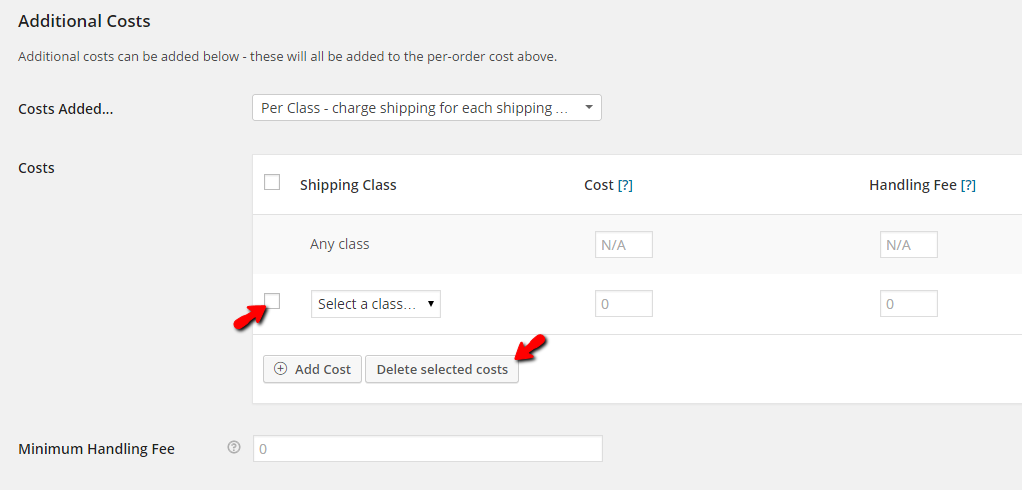Click the Add Cost button label

323,369
